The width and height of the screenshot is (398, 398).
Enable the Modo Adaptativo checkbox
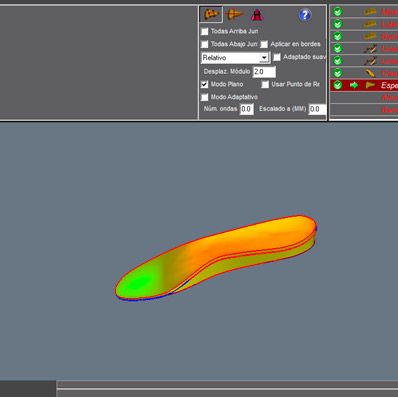tap(205, 97)
